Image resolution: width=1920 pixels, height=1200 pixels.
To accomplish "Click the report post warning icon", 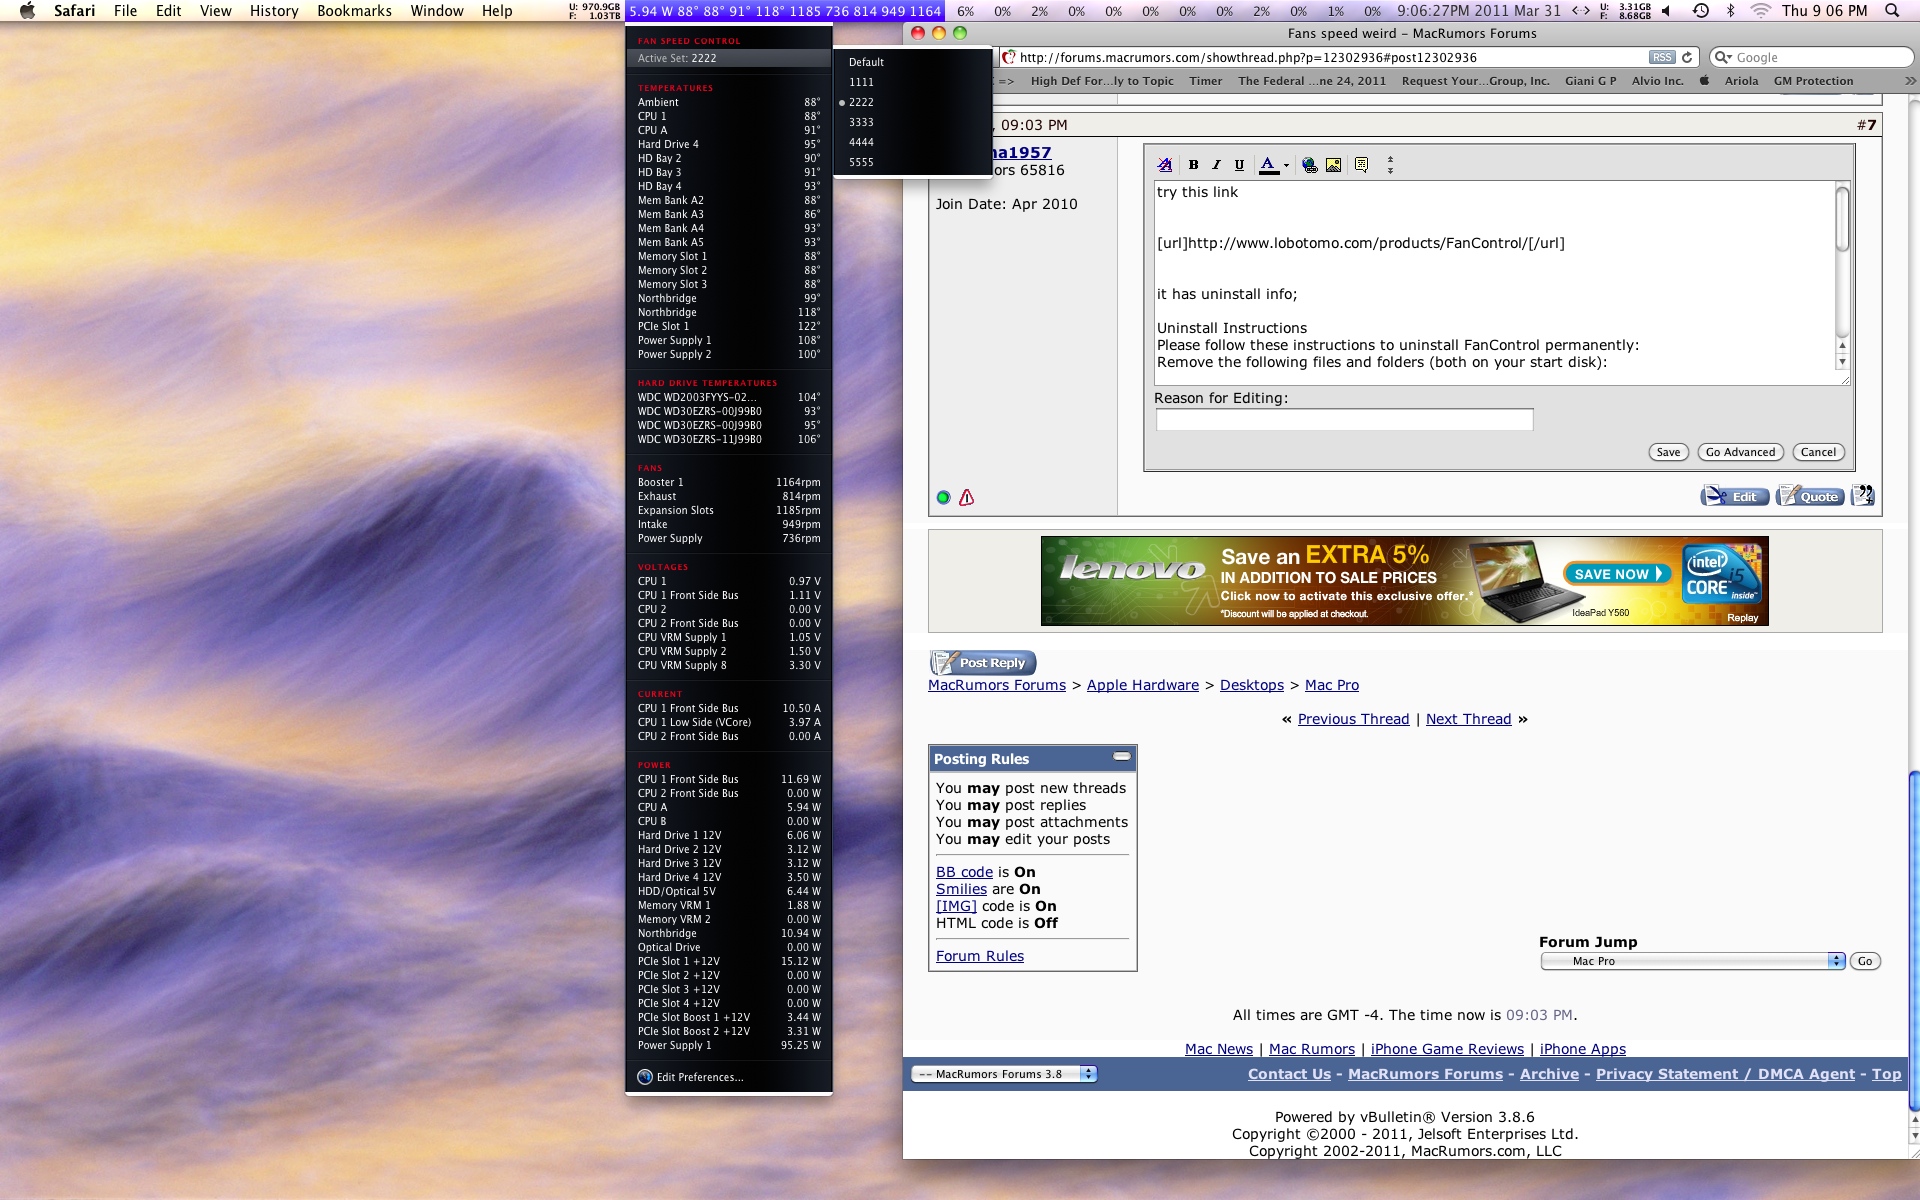I will [x=966, y=497].
